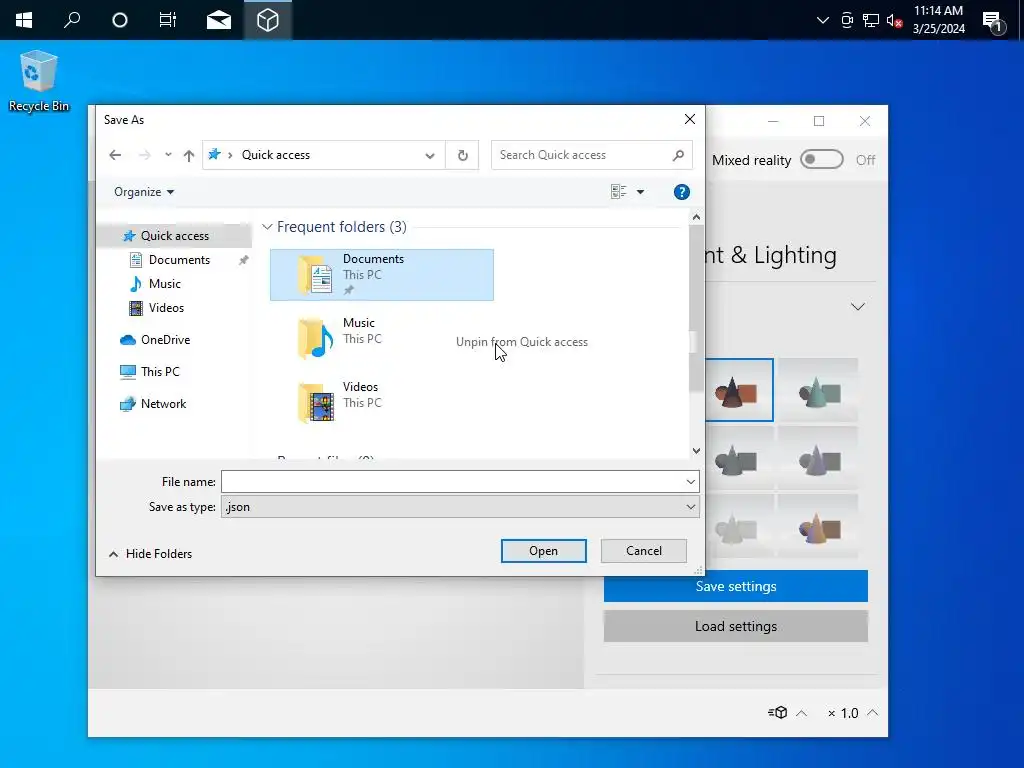
Task: Close the Save As dialog
Action: (690, 119)
